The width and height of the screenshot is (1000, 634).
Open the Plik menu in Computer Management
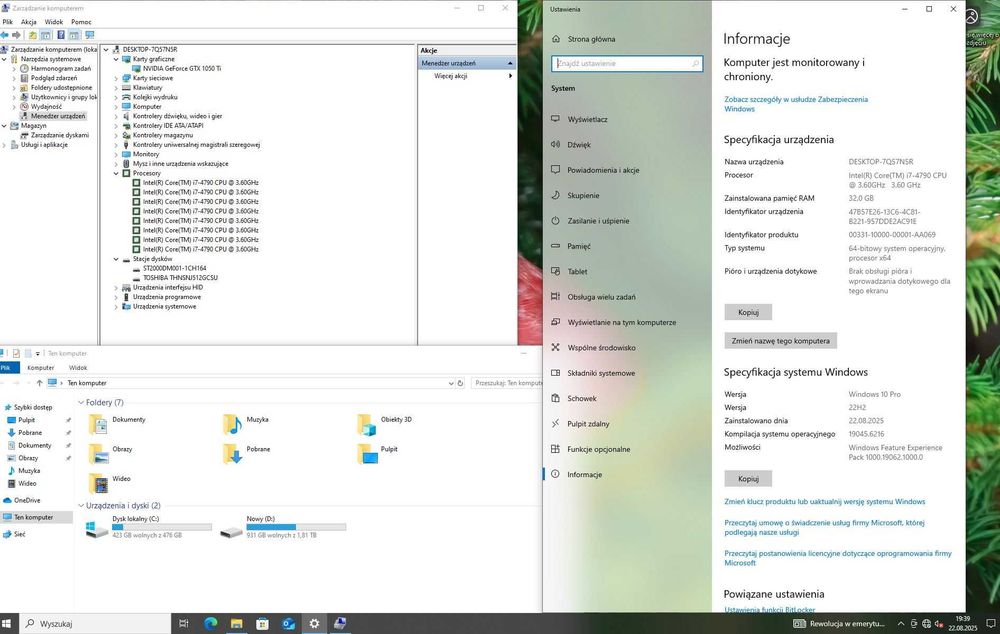click(8, 22)
